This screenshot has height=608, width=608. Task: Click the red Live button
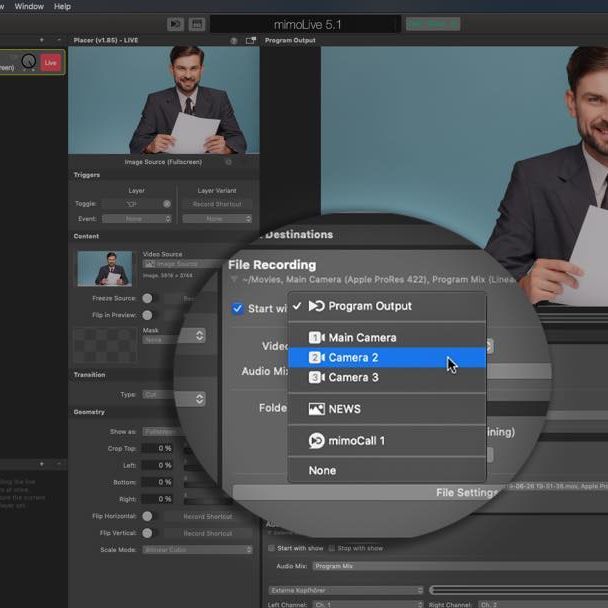[50, 63]
